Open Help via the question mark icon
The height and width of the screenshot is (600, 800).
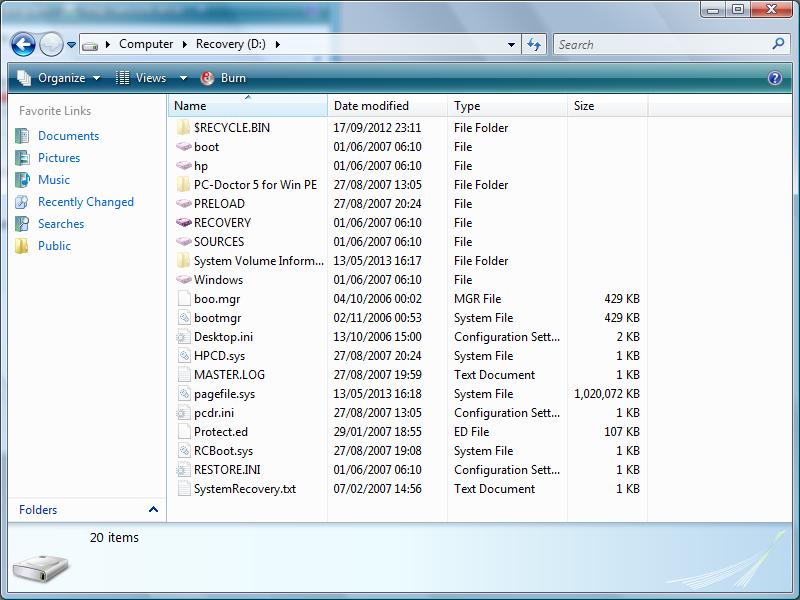(774, 78)
